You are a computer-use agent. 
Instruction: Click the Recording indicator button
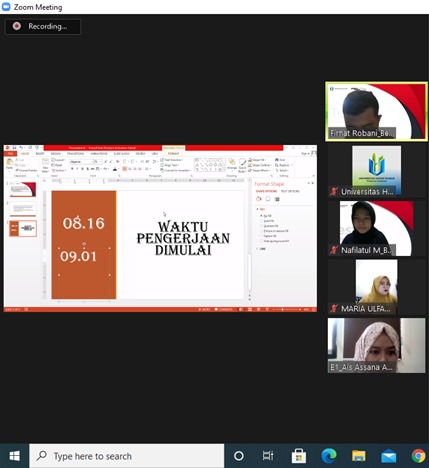43,26
